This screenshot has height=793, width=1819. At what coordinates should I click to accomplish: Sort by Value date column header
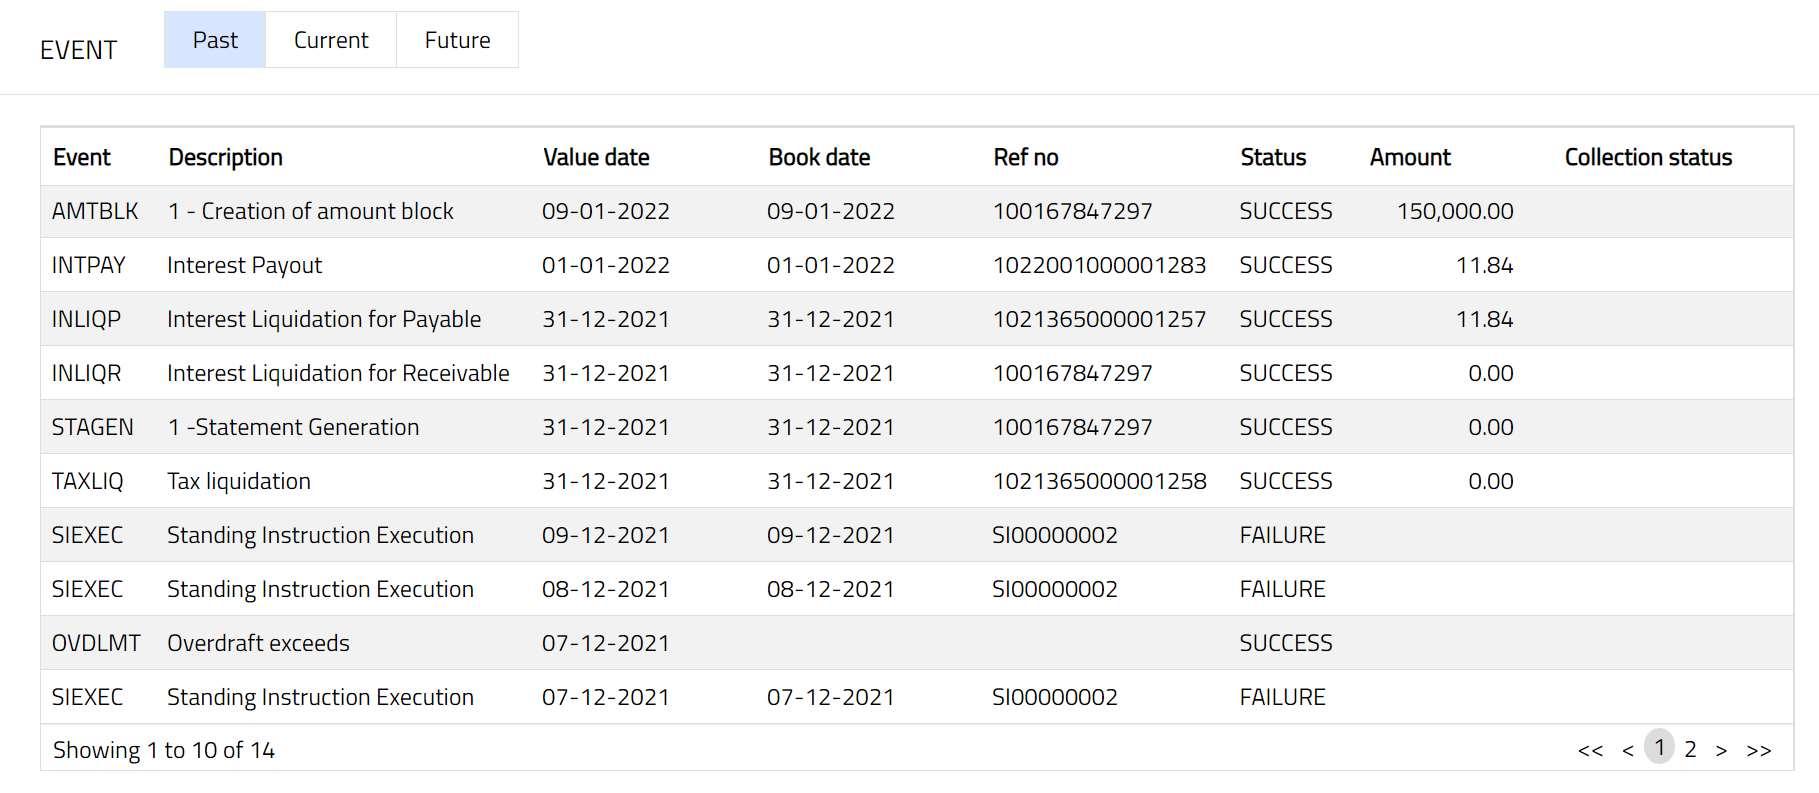click(x=596, y=157)
